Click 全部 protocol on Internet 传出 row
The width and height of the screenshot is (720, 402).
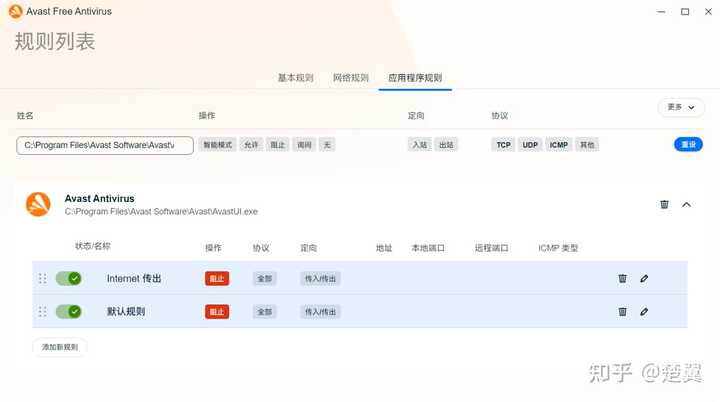click(264, 278)
